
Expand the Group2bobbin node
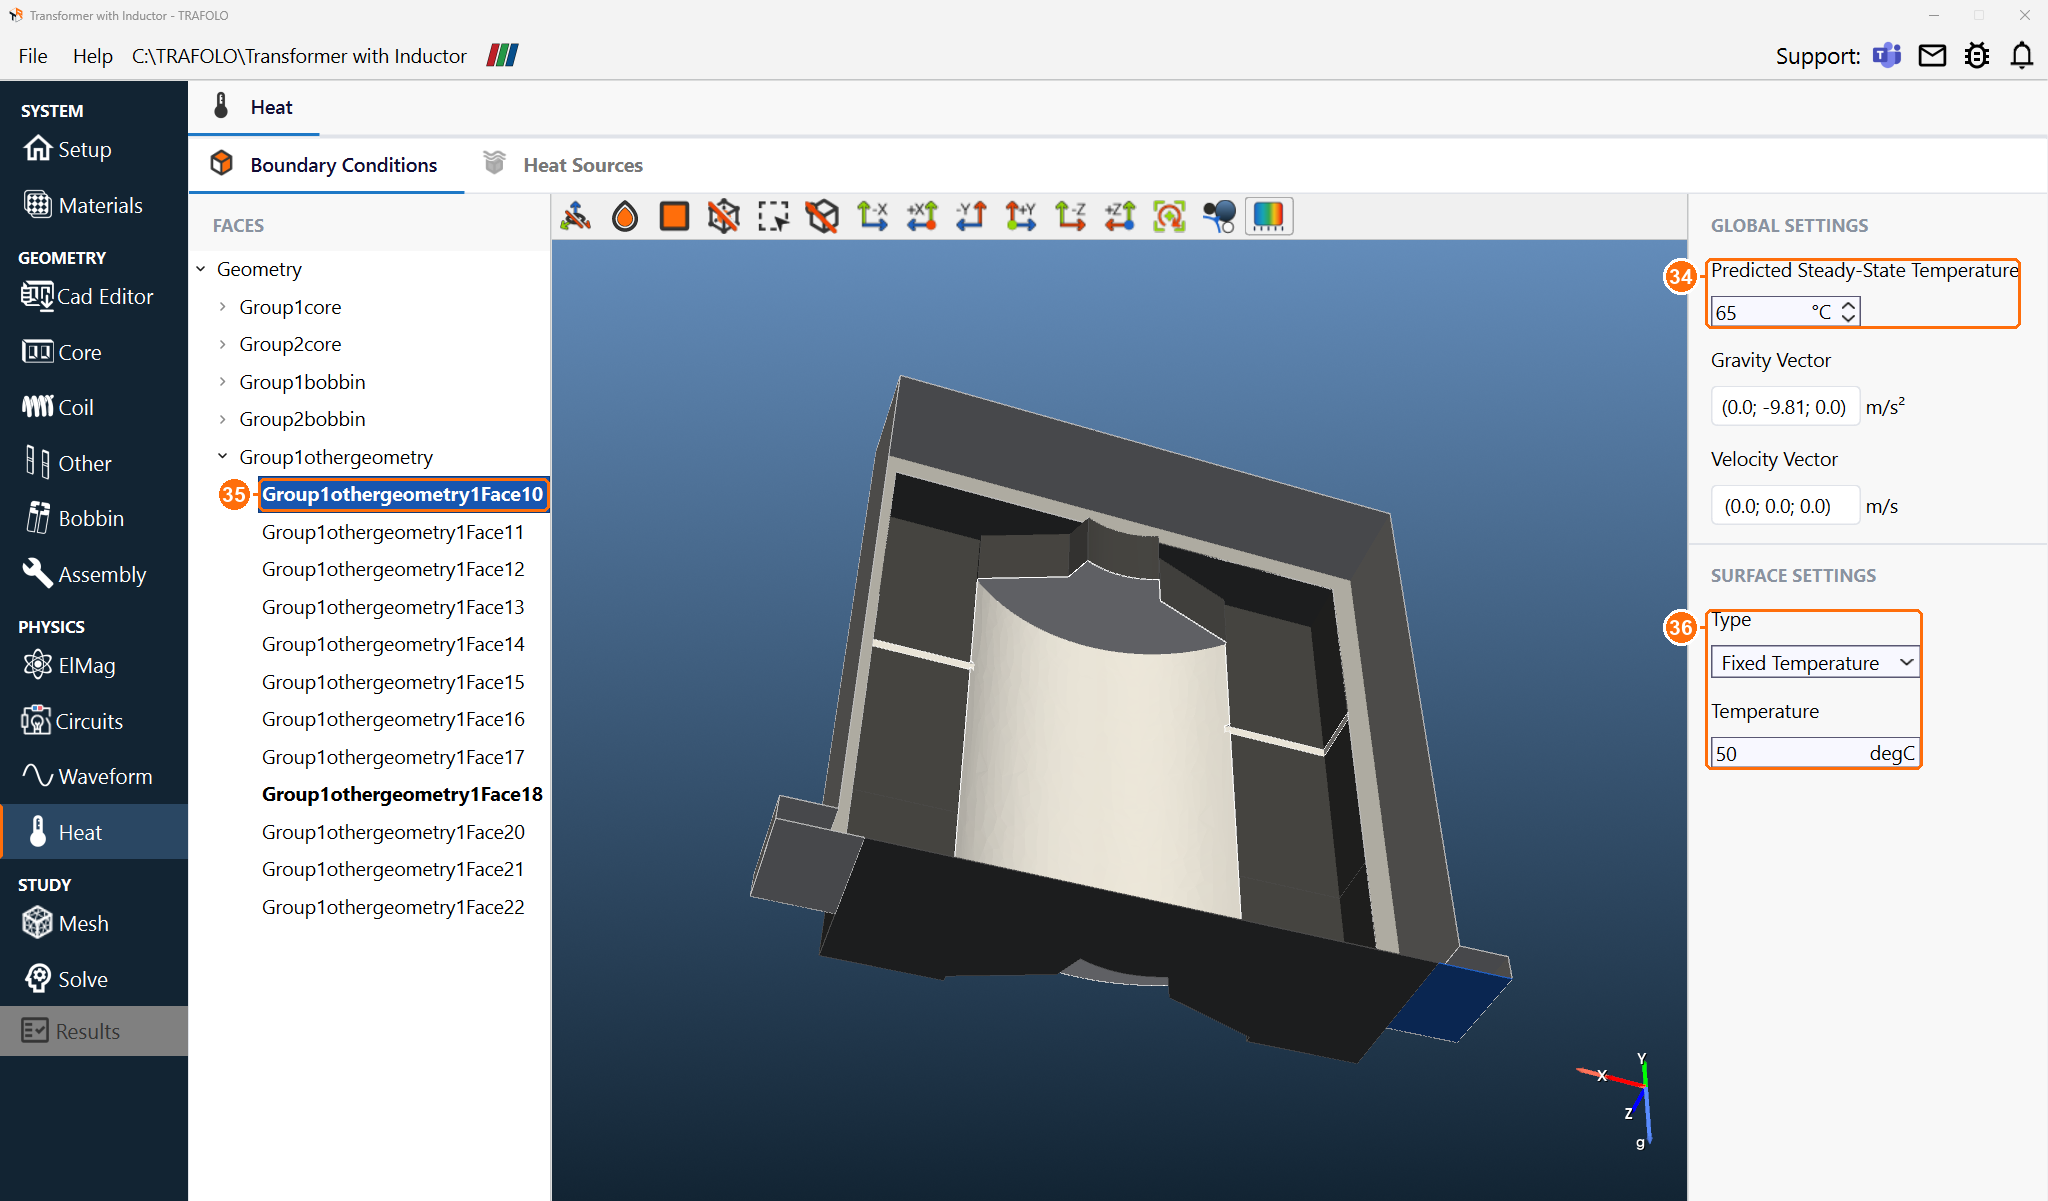(223, 419)
